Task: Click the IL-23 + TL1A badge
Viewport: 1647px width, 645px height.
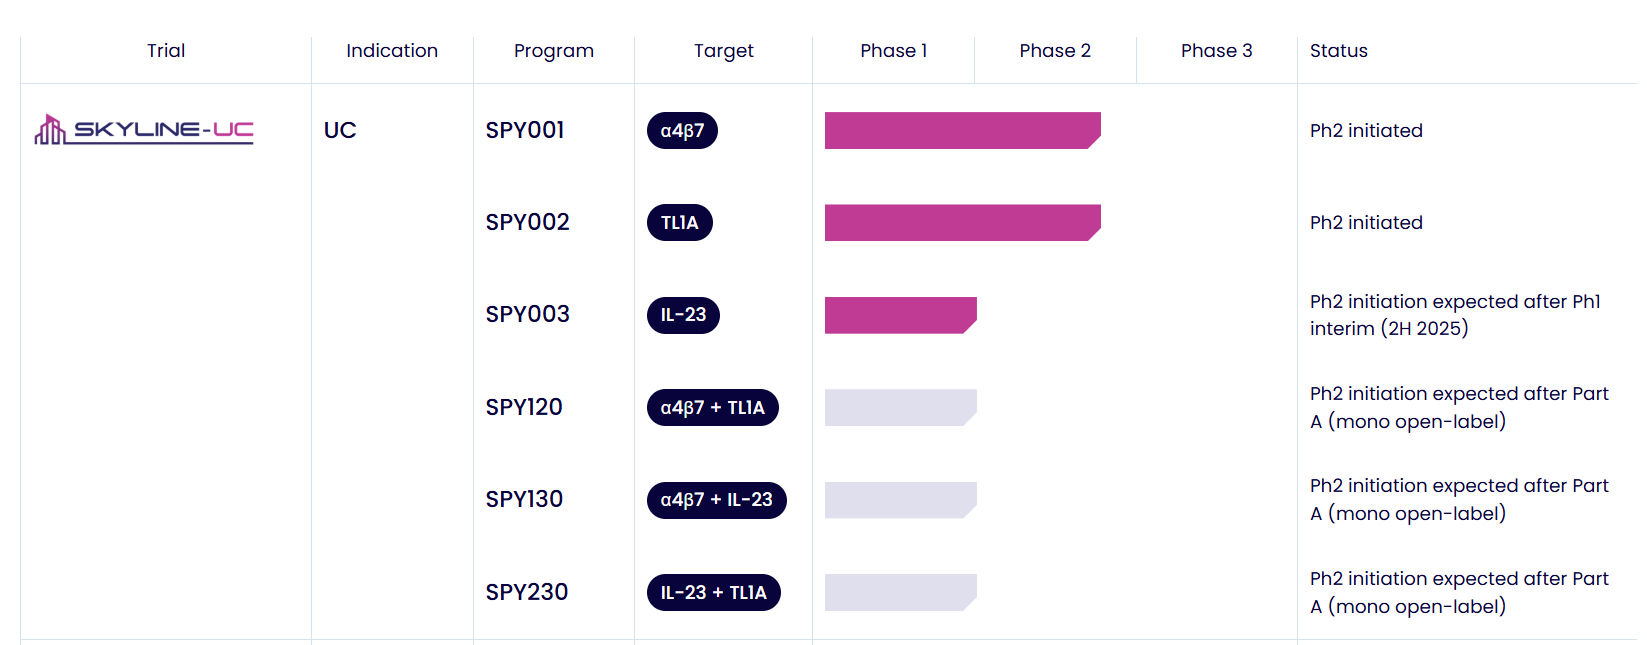Action: click(713, 593)
